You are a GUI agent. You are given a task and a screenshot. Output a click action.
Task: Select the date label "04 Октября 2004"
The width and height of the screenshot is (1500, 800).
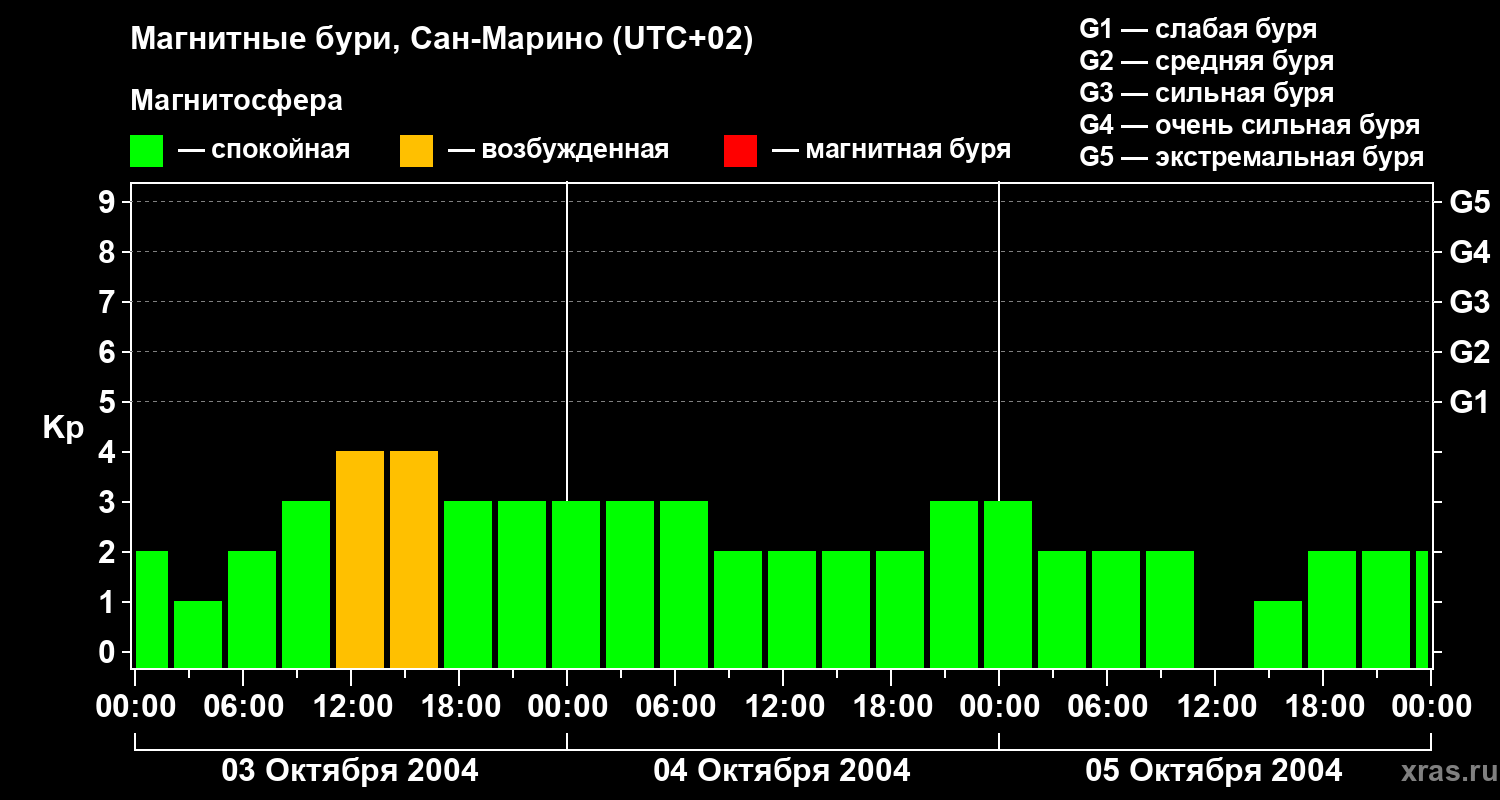[x=782, y=771]
